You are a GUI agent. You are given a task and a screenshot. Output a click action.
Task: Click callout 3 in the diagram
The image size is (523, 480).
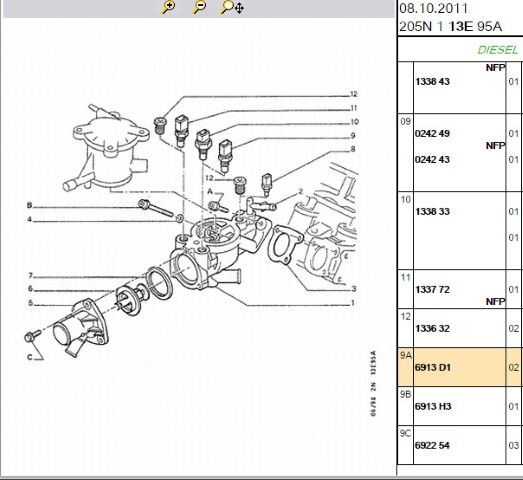coord(354,289)
